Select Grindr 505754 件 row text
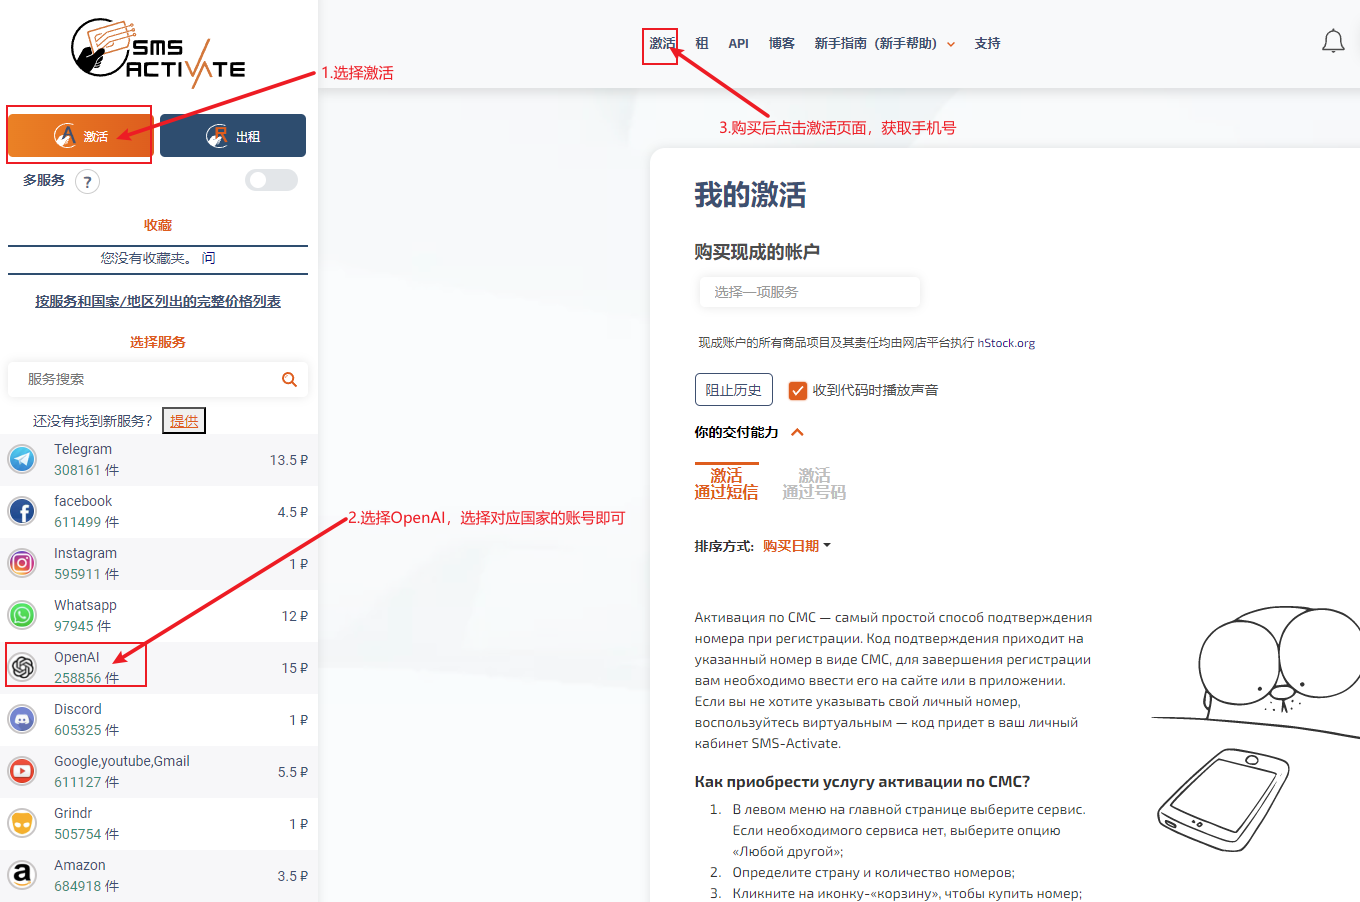The image size is (1360, 902). [x=86, y=824]
